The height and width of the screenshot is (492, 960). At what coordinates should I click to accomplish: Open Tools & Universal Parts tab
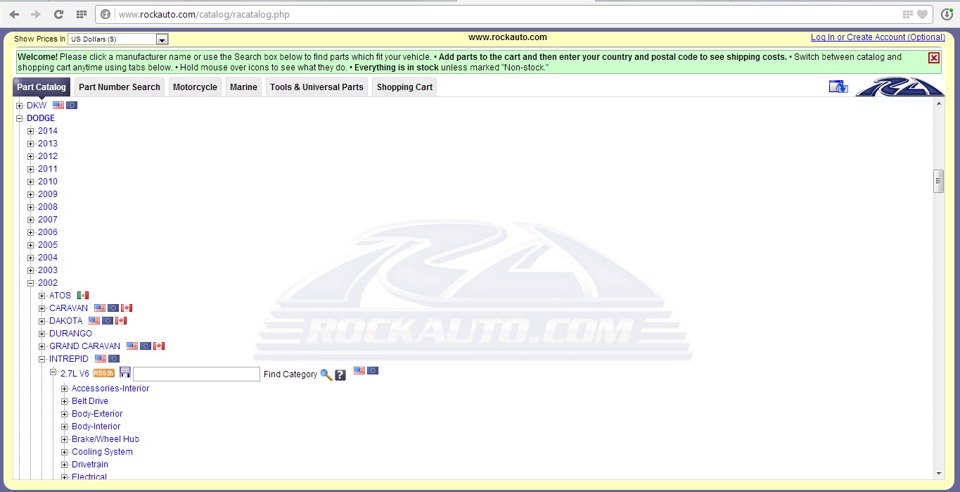[x=317, y=87]
